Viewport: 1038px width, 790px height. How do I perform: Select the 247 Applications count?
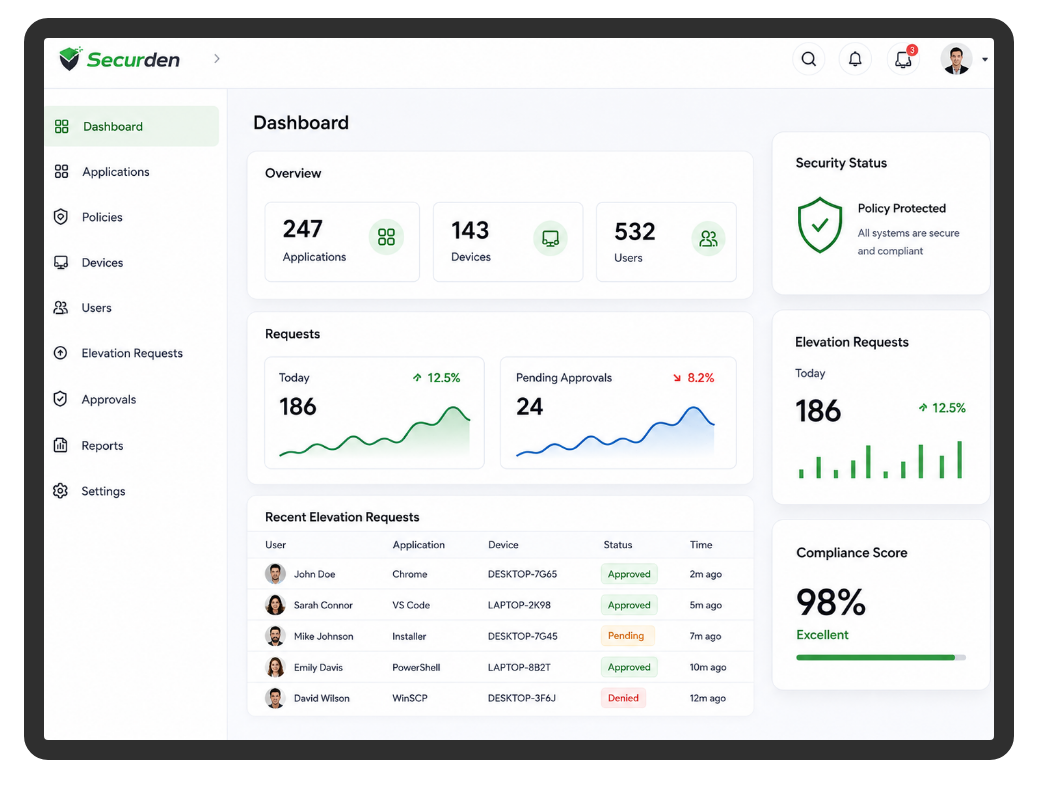pos(303,229)
